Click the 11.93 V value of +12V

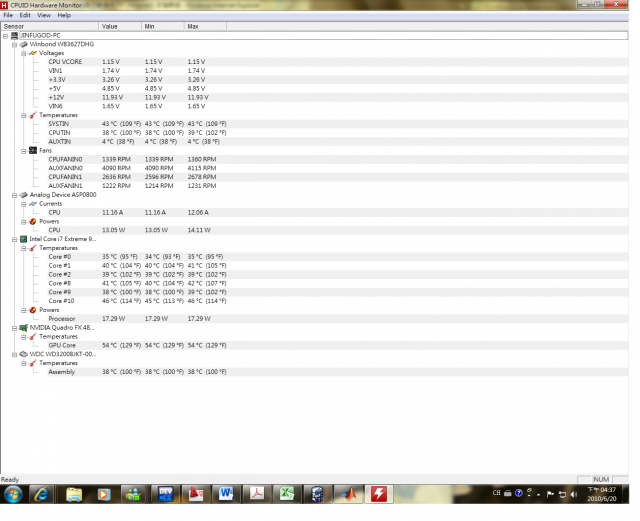[112, 98]
